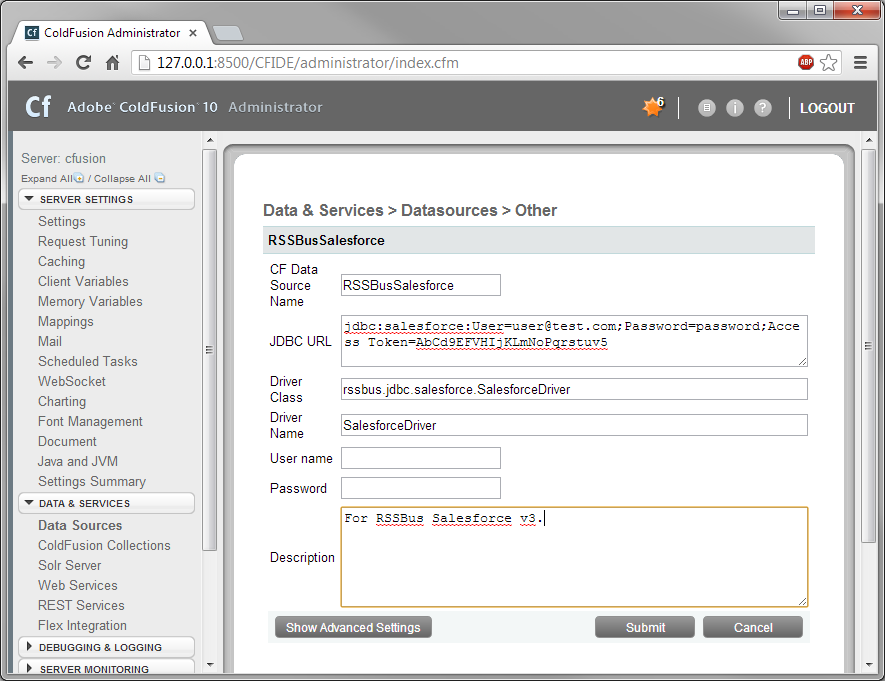This screenshot has height=681, width=885.
Task: Click LOGOUT in the header
Action: [827, 108]
